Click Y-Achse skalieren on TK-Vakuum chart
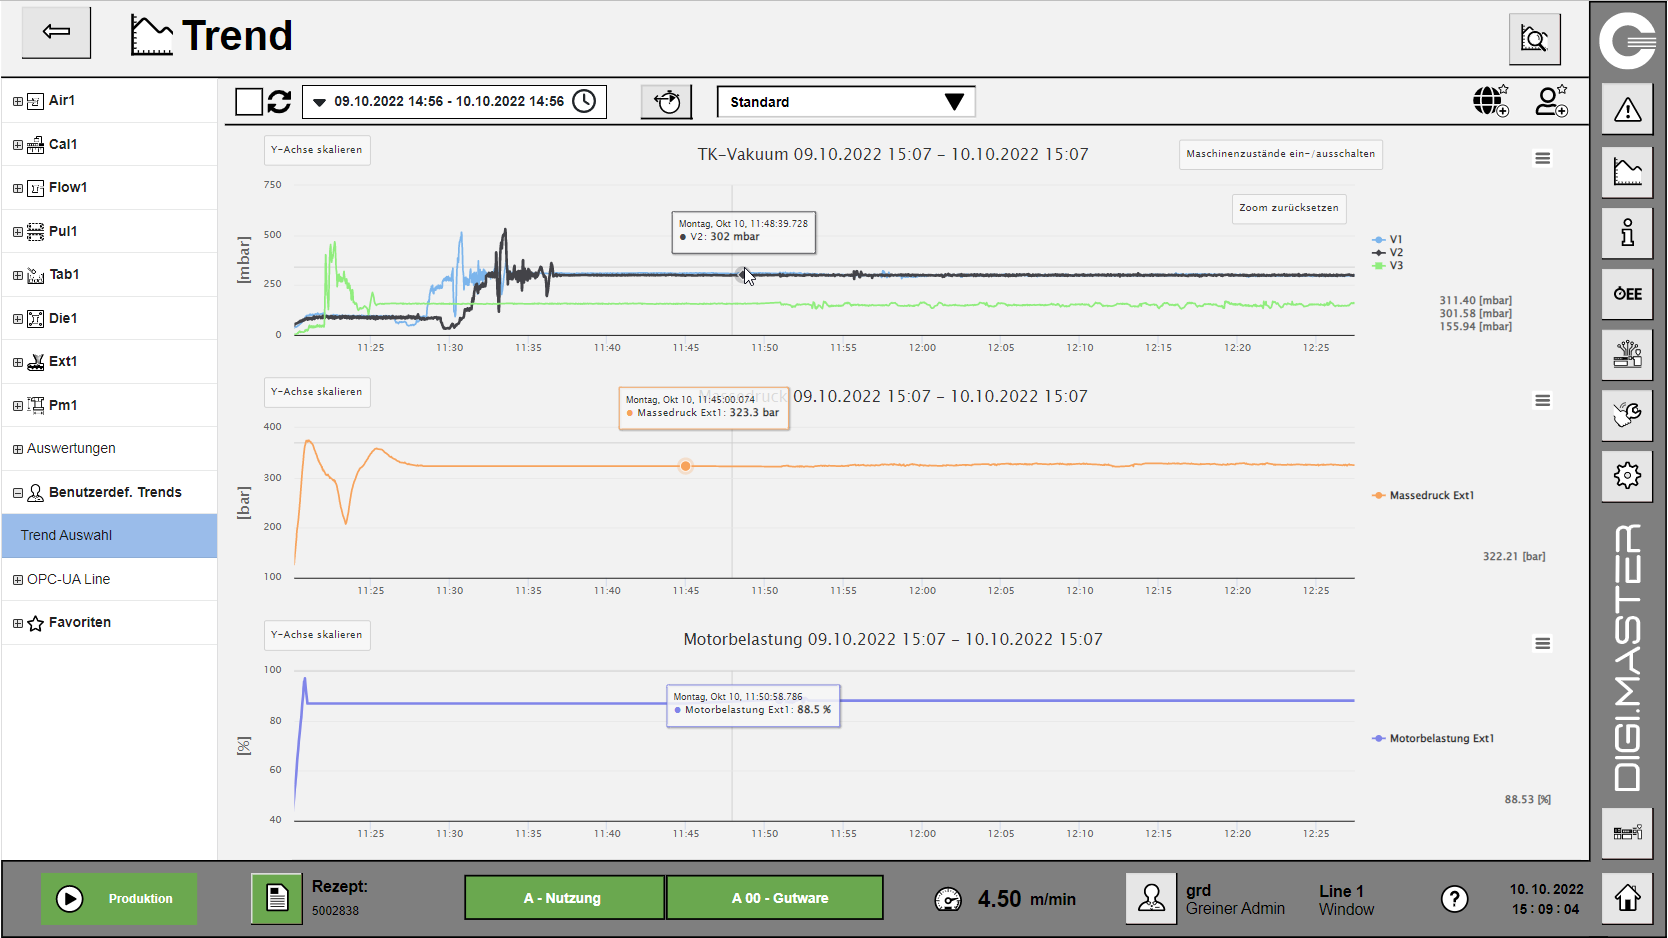This screenshot has height=938, width=1668. pos(317,150)
